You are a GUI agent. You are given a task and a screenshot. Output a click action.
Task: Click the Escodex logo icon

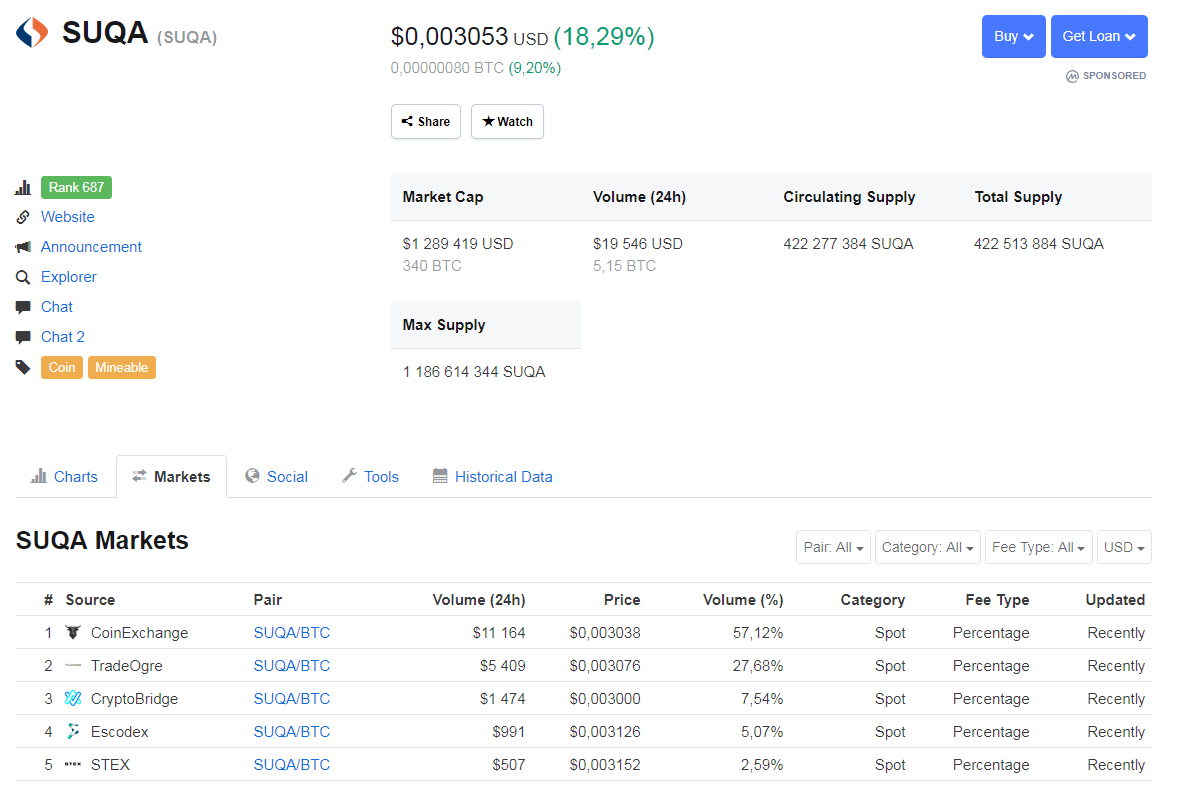point(73,731)
